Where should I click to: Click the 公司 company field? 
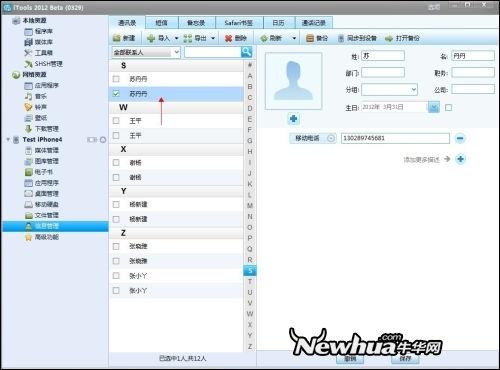473,89
